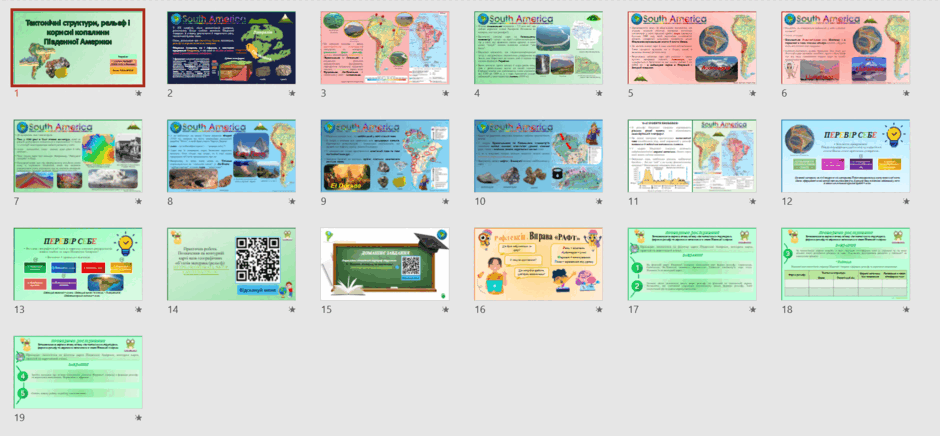The height and width of the screenshot is (436, 940).
Task: Click the animation star under slide 7
Action: coord(139,202)
